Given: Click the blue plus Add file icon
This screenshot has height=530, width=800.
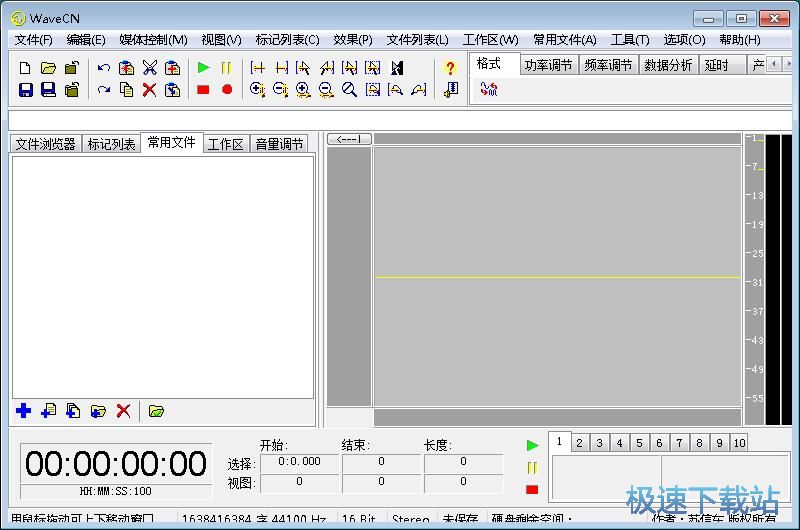Looking at the screenshot, I should (x=24, y=411).
